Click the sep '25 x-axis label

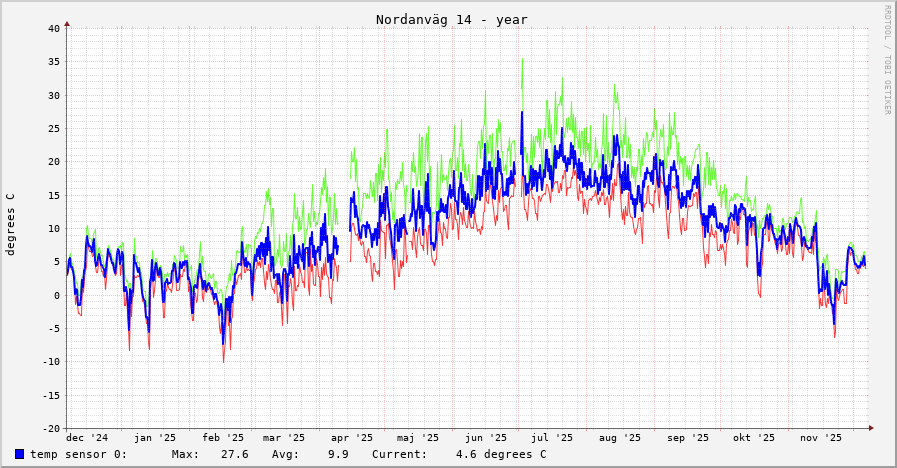688,438
